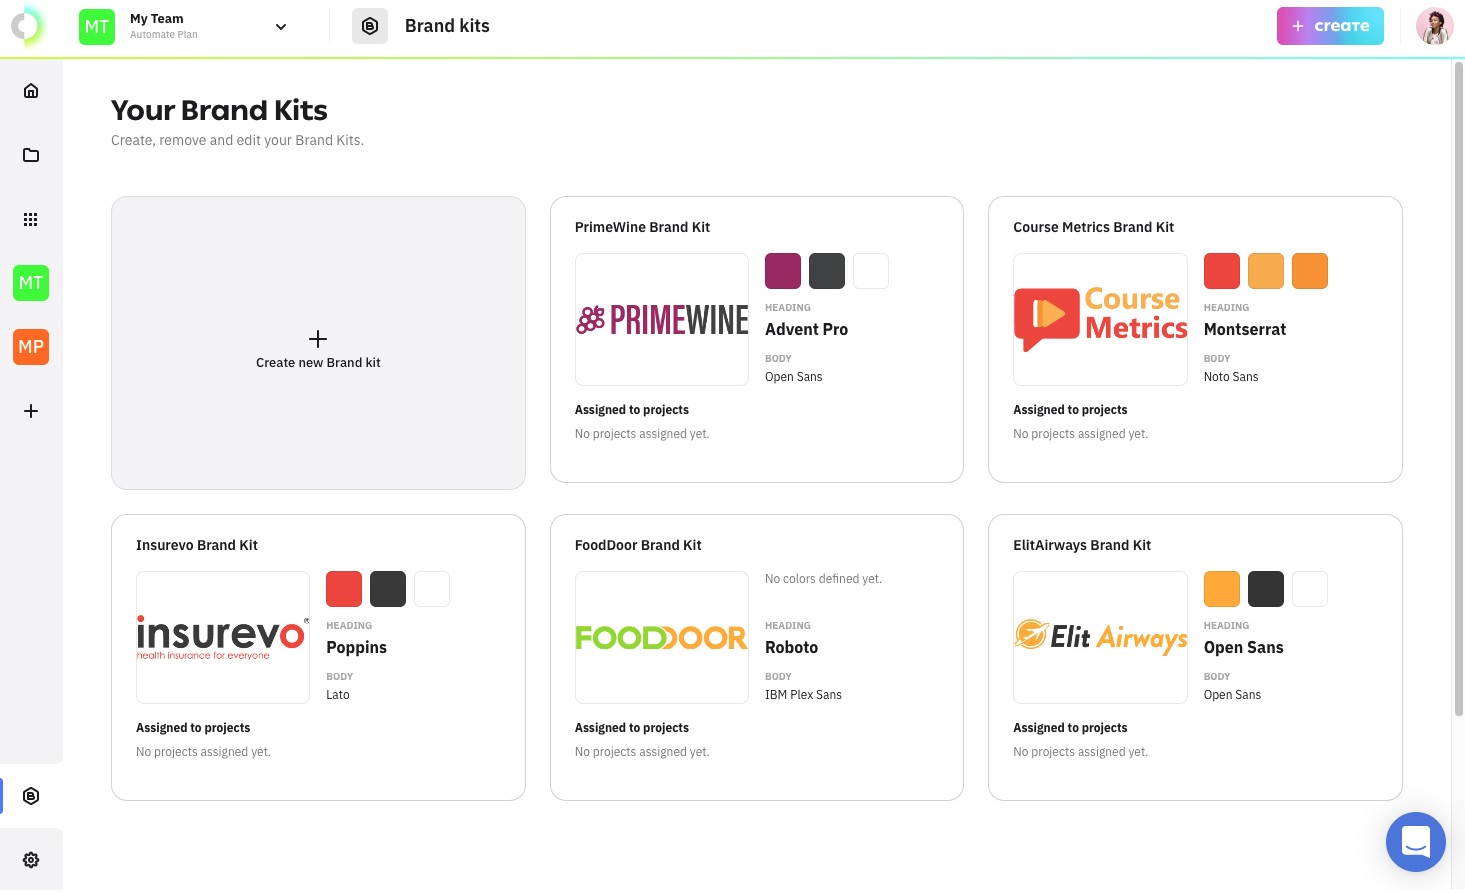Add a new workspace with the plus icon
Screen dimensions: 1465x893
tap(31, 411)
